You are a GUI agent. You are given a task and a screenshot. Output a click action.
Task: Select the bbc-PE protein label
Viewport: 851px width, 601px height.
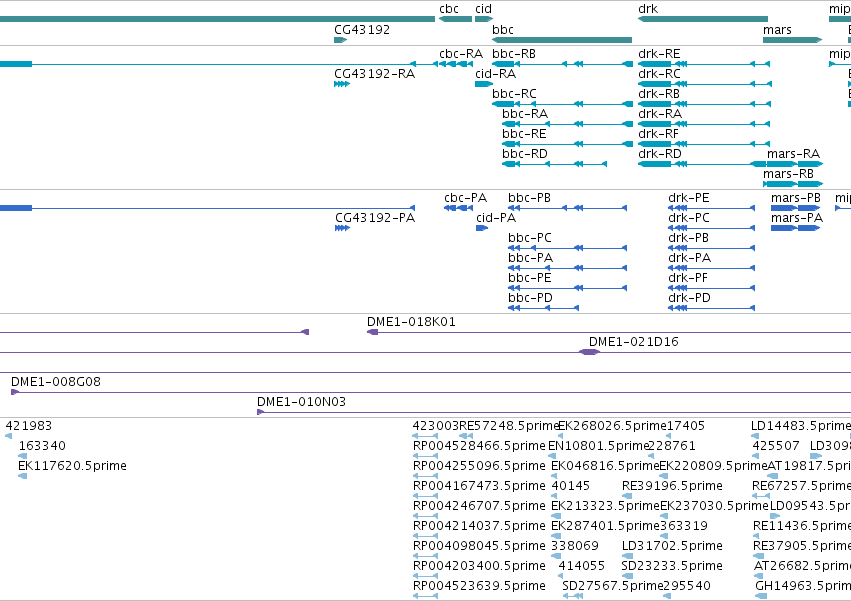click(530, 279)
